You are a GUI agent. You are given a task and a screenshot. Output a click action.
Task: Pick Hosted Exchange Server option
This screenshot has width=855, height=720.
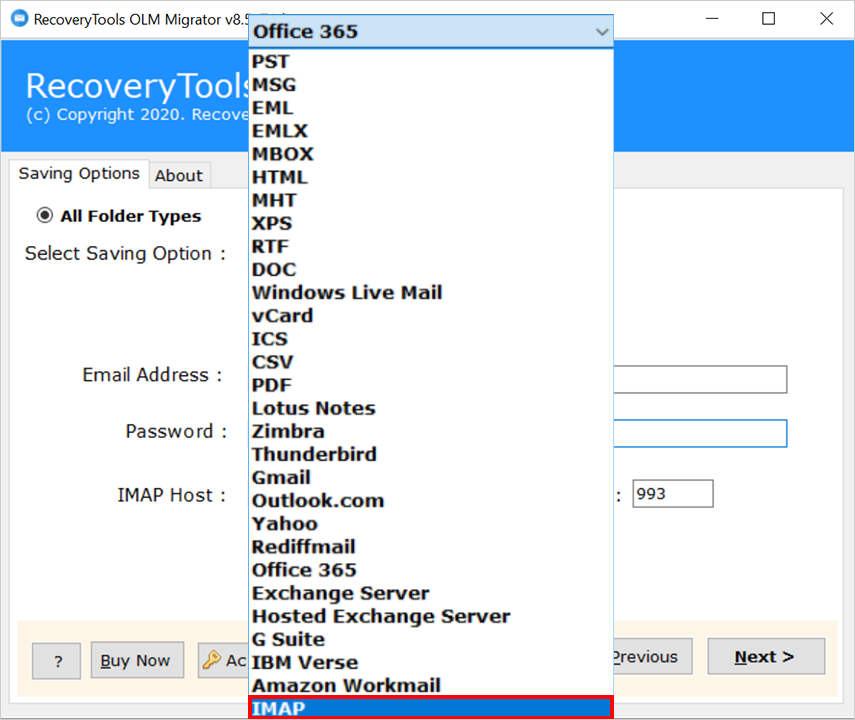coord(431,616)
